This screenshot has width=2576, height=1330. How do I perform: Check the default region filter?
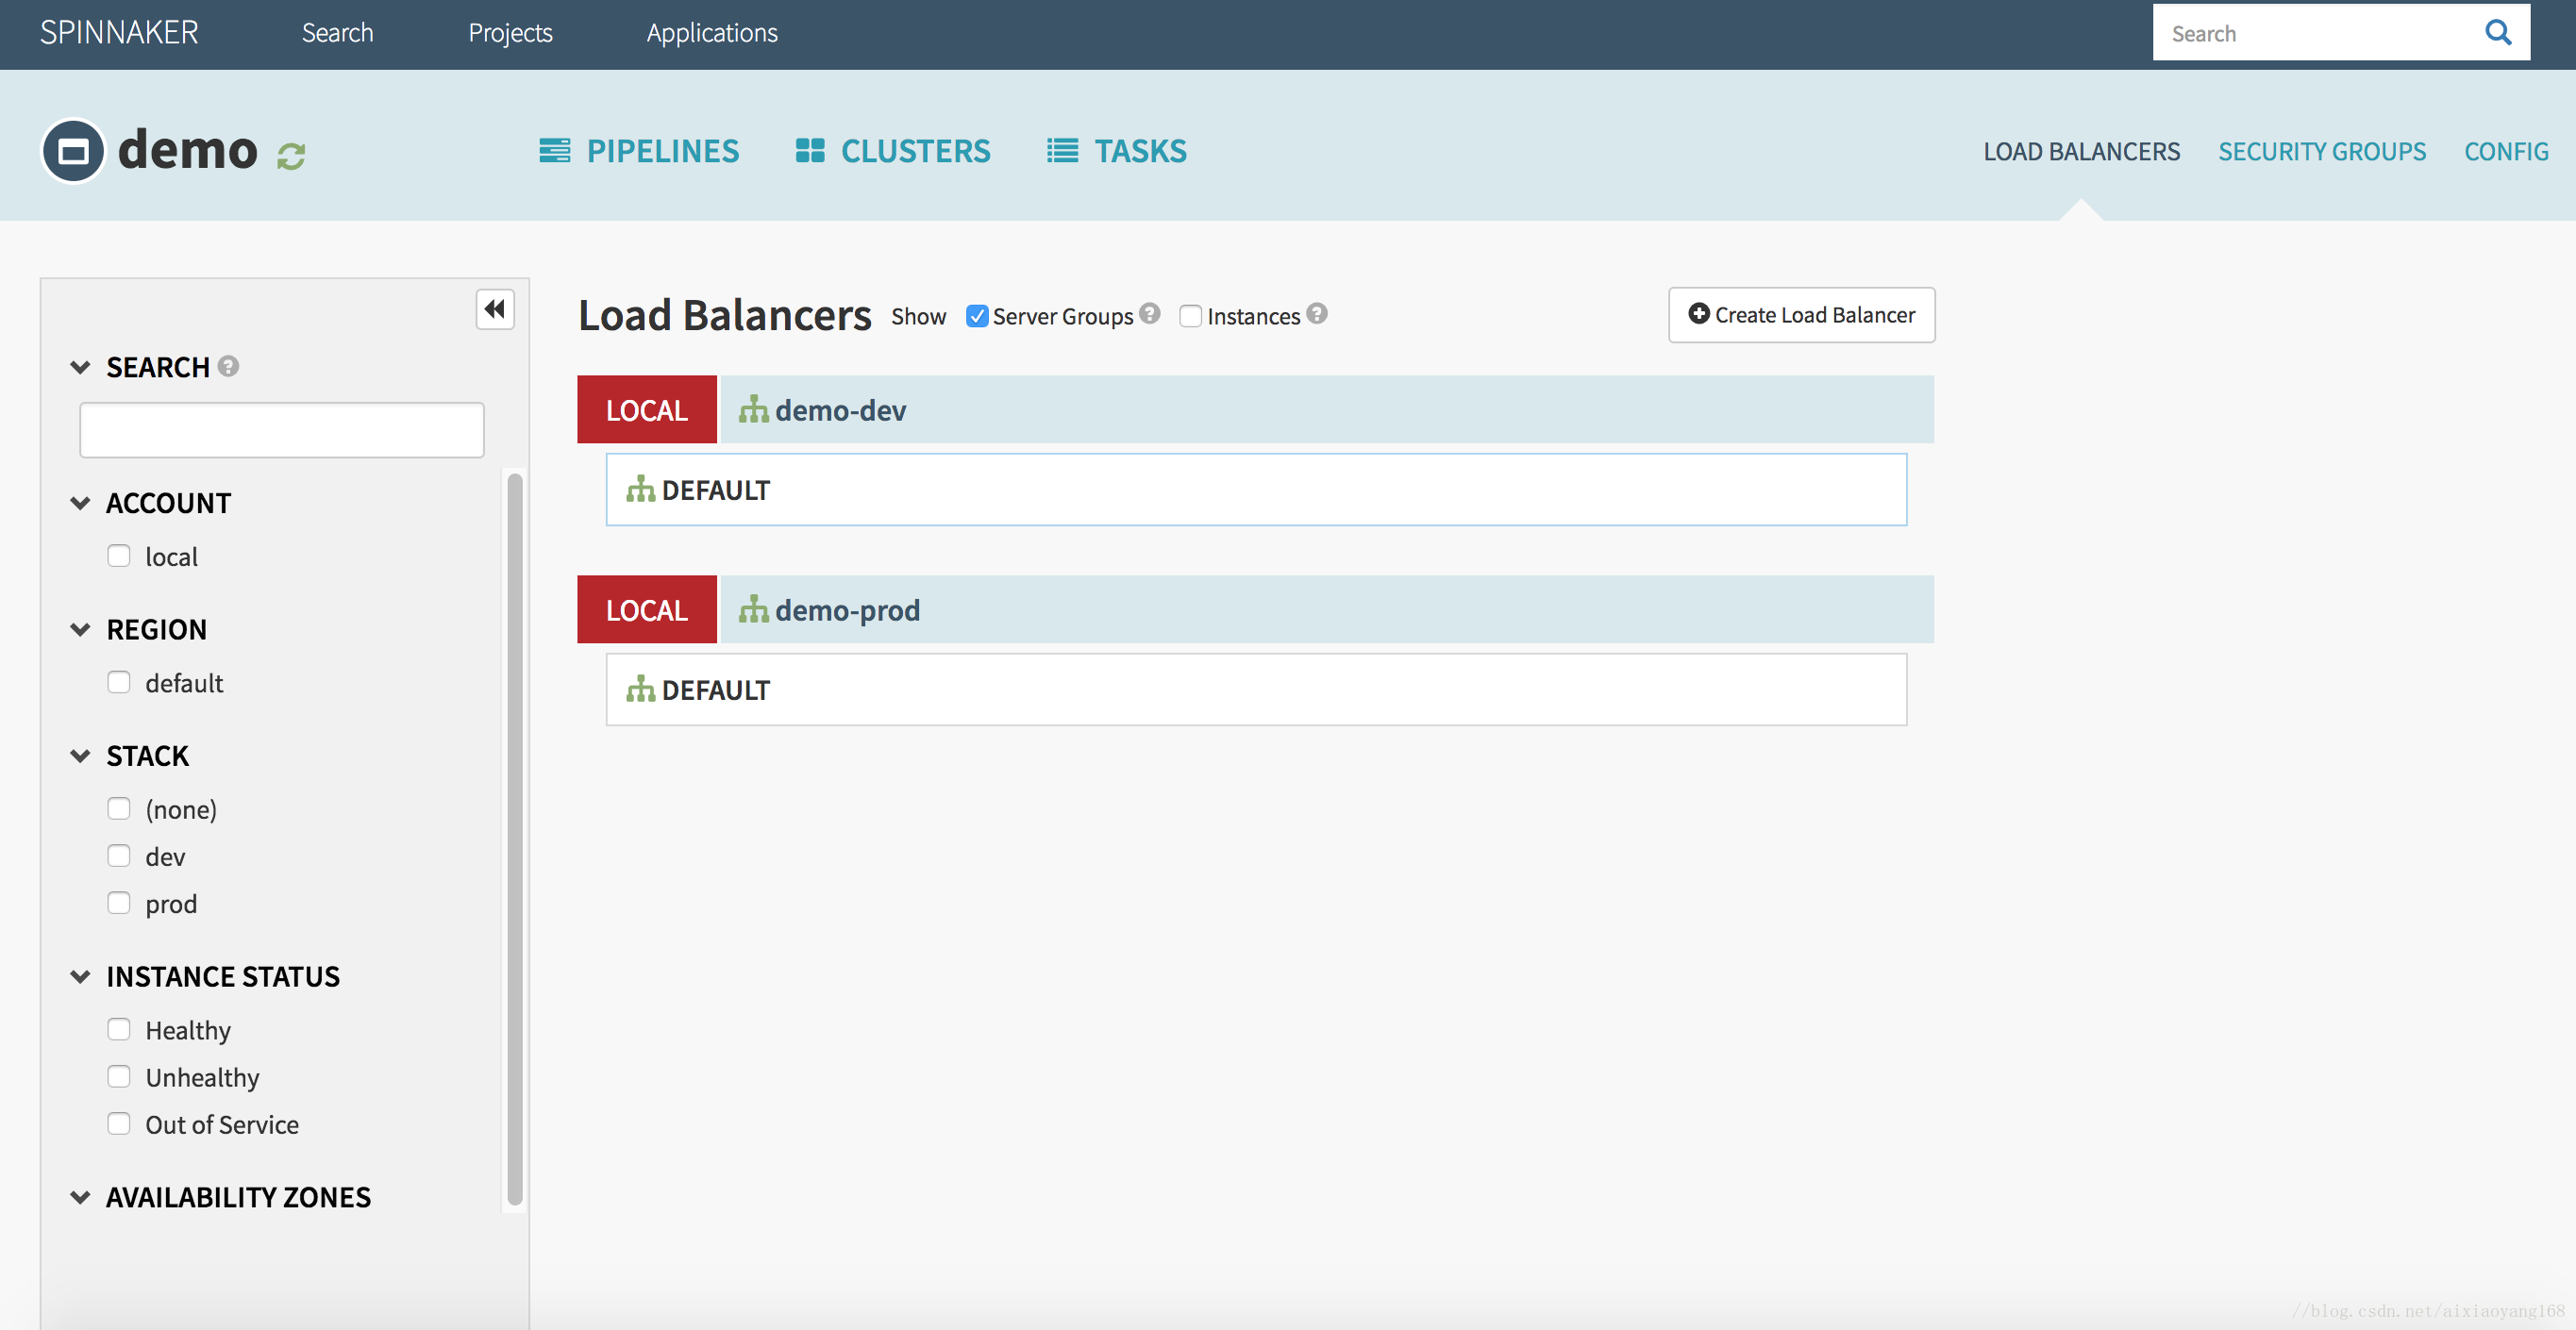point(119,682)
